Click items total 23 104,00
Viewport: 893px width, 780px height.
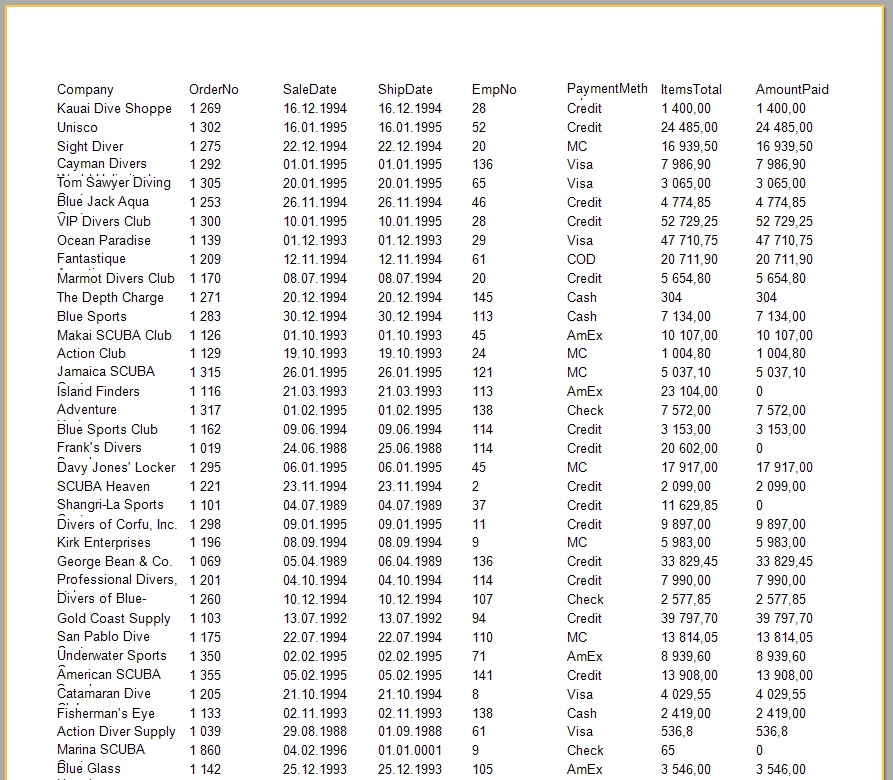point(689,392)
